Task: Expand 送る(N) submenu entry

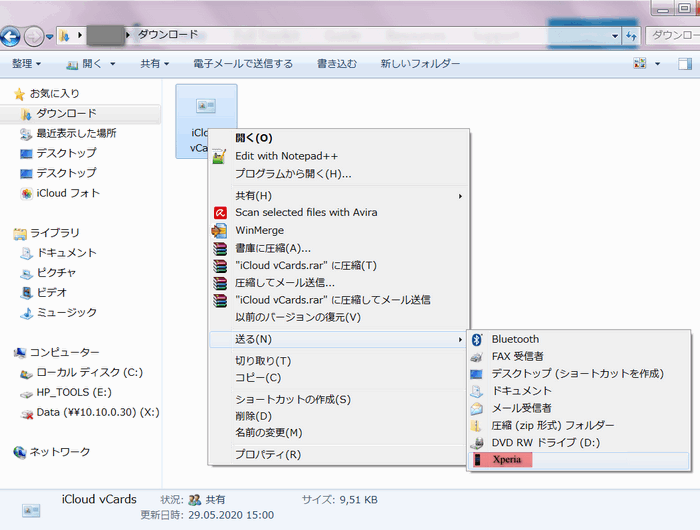Action: (x=338, y=339)
